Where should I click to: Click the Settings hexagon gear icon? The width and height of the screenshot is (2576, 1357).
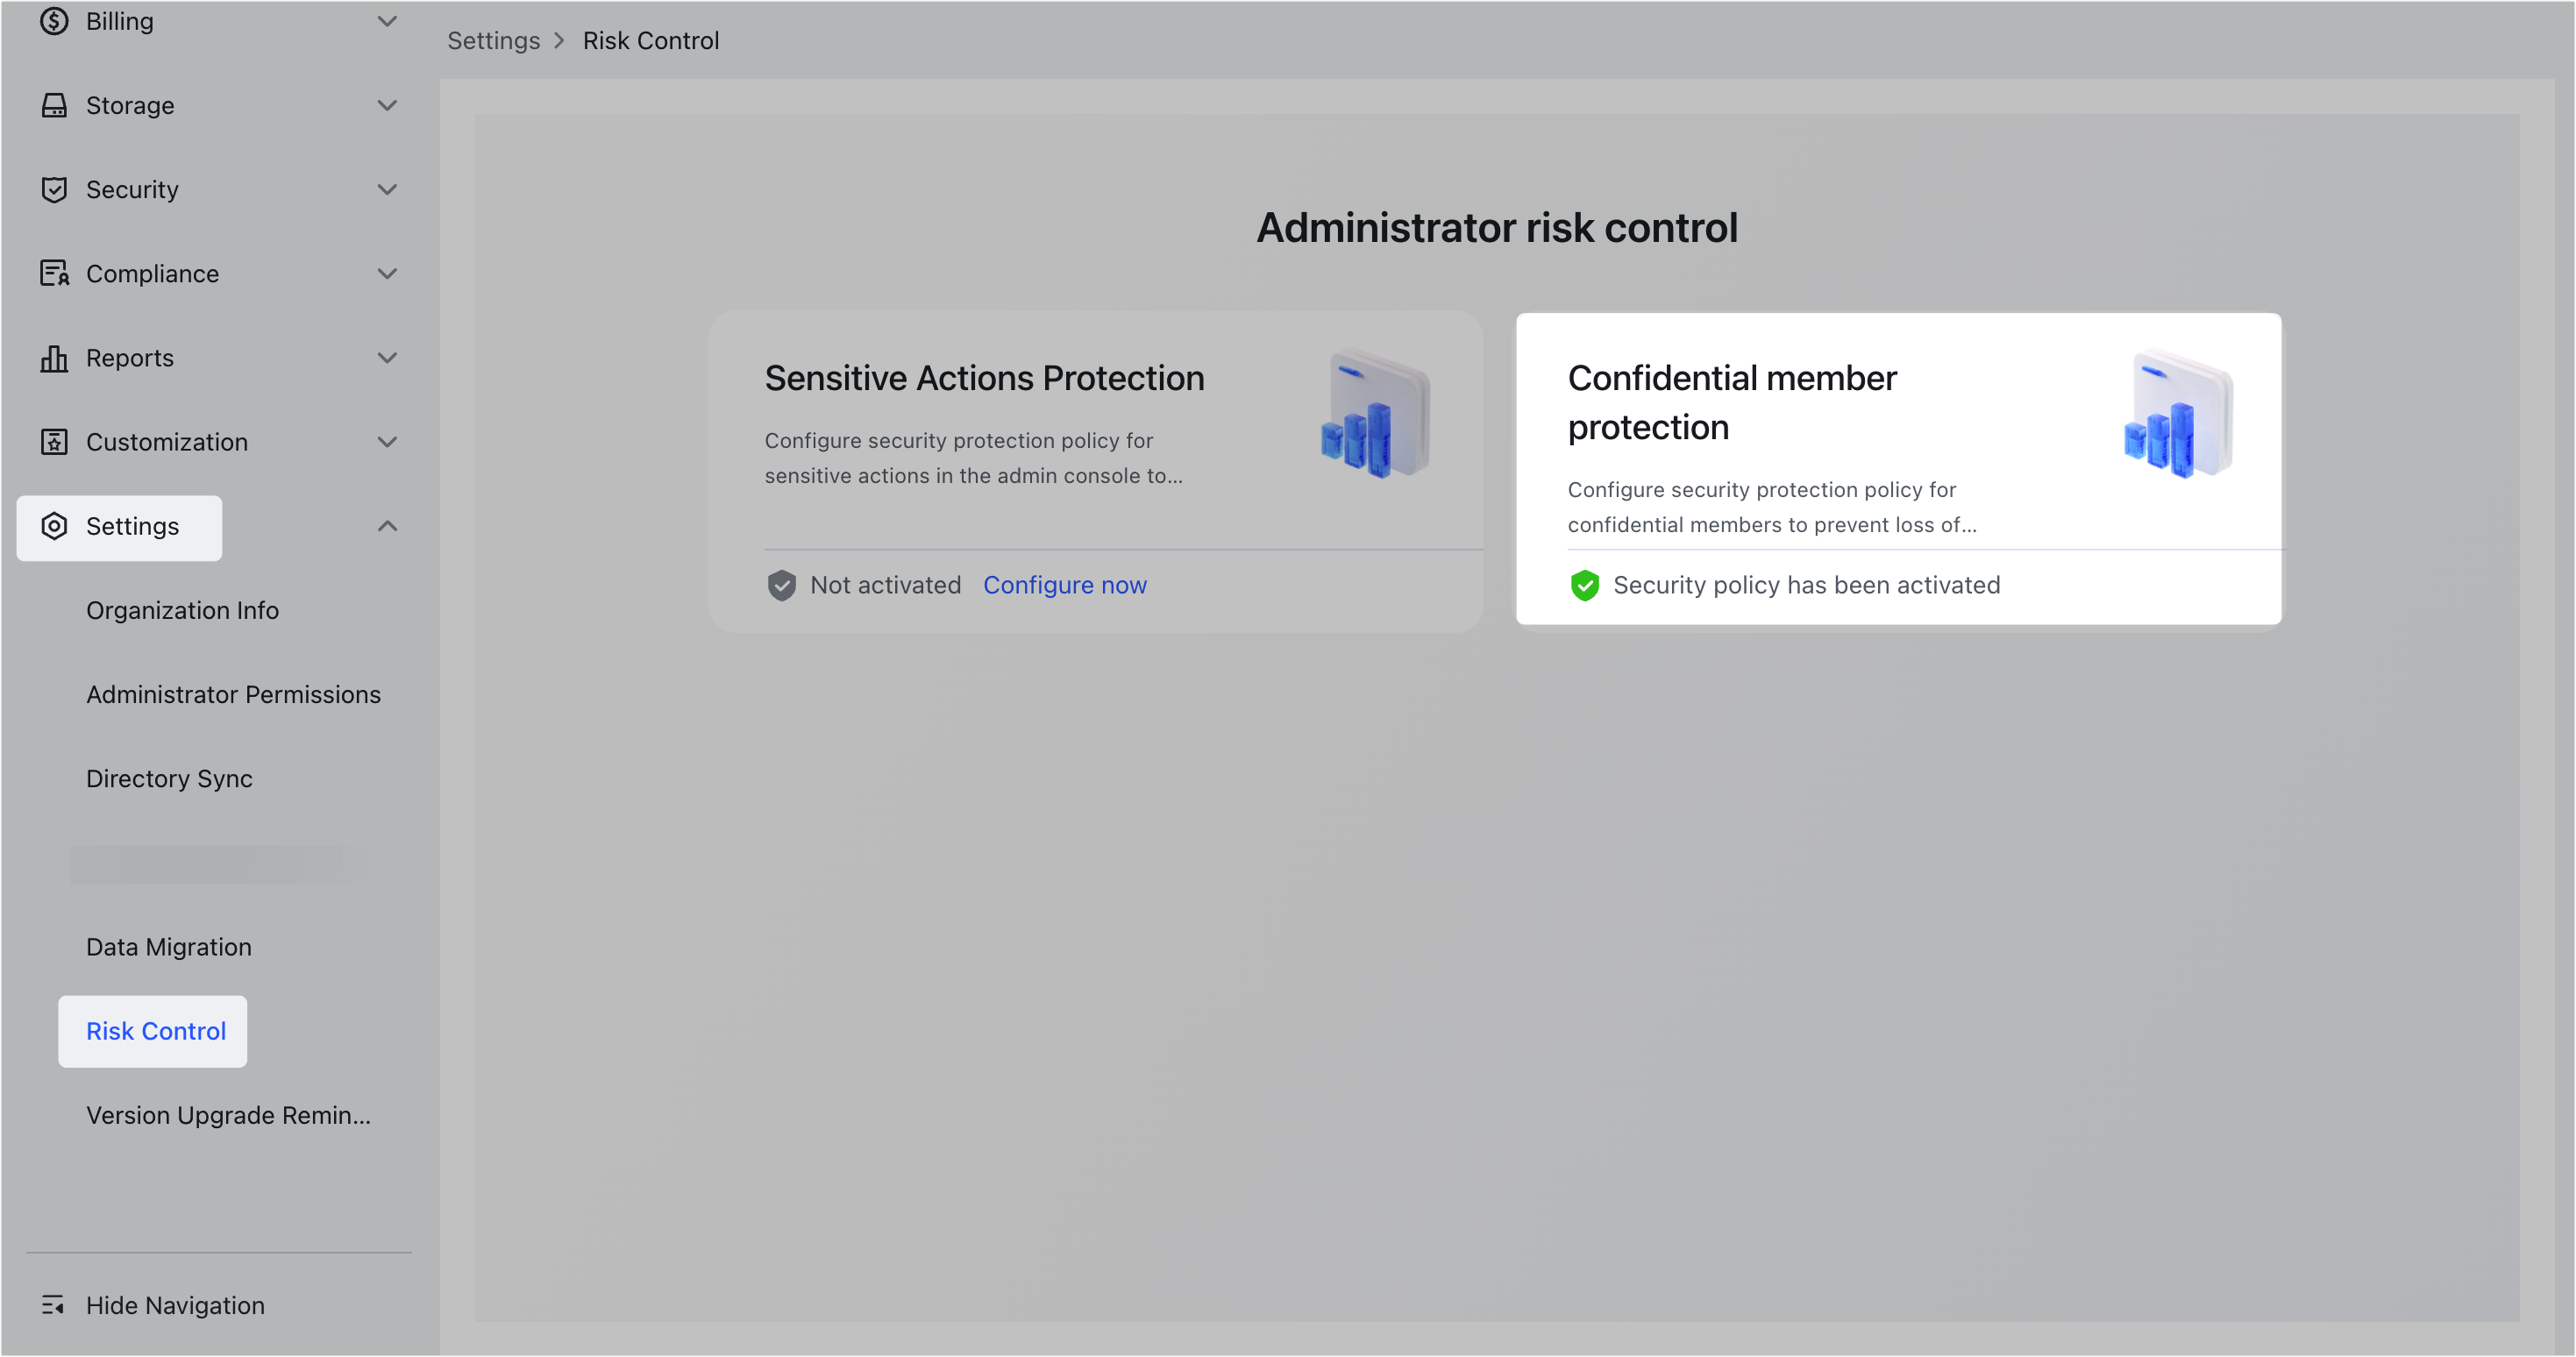click(x=54, y=526)
